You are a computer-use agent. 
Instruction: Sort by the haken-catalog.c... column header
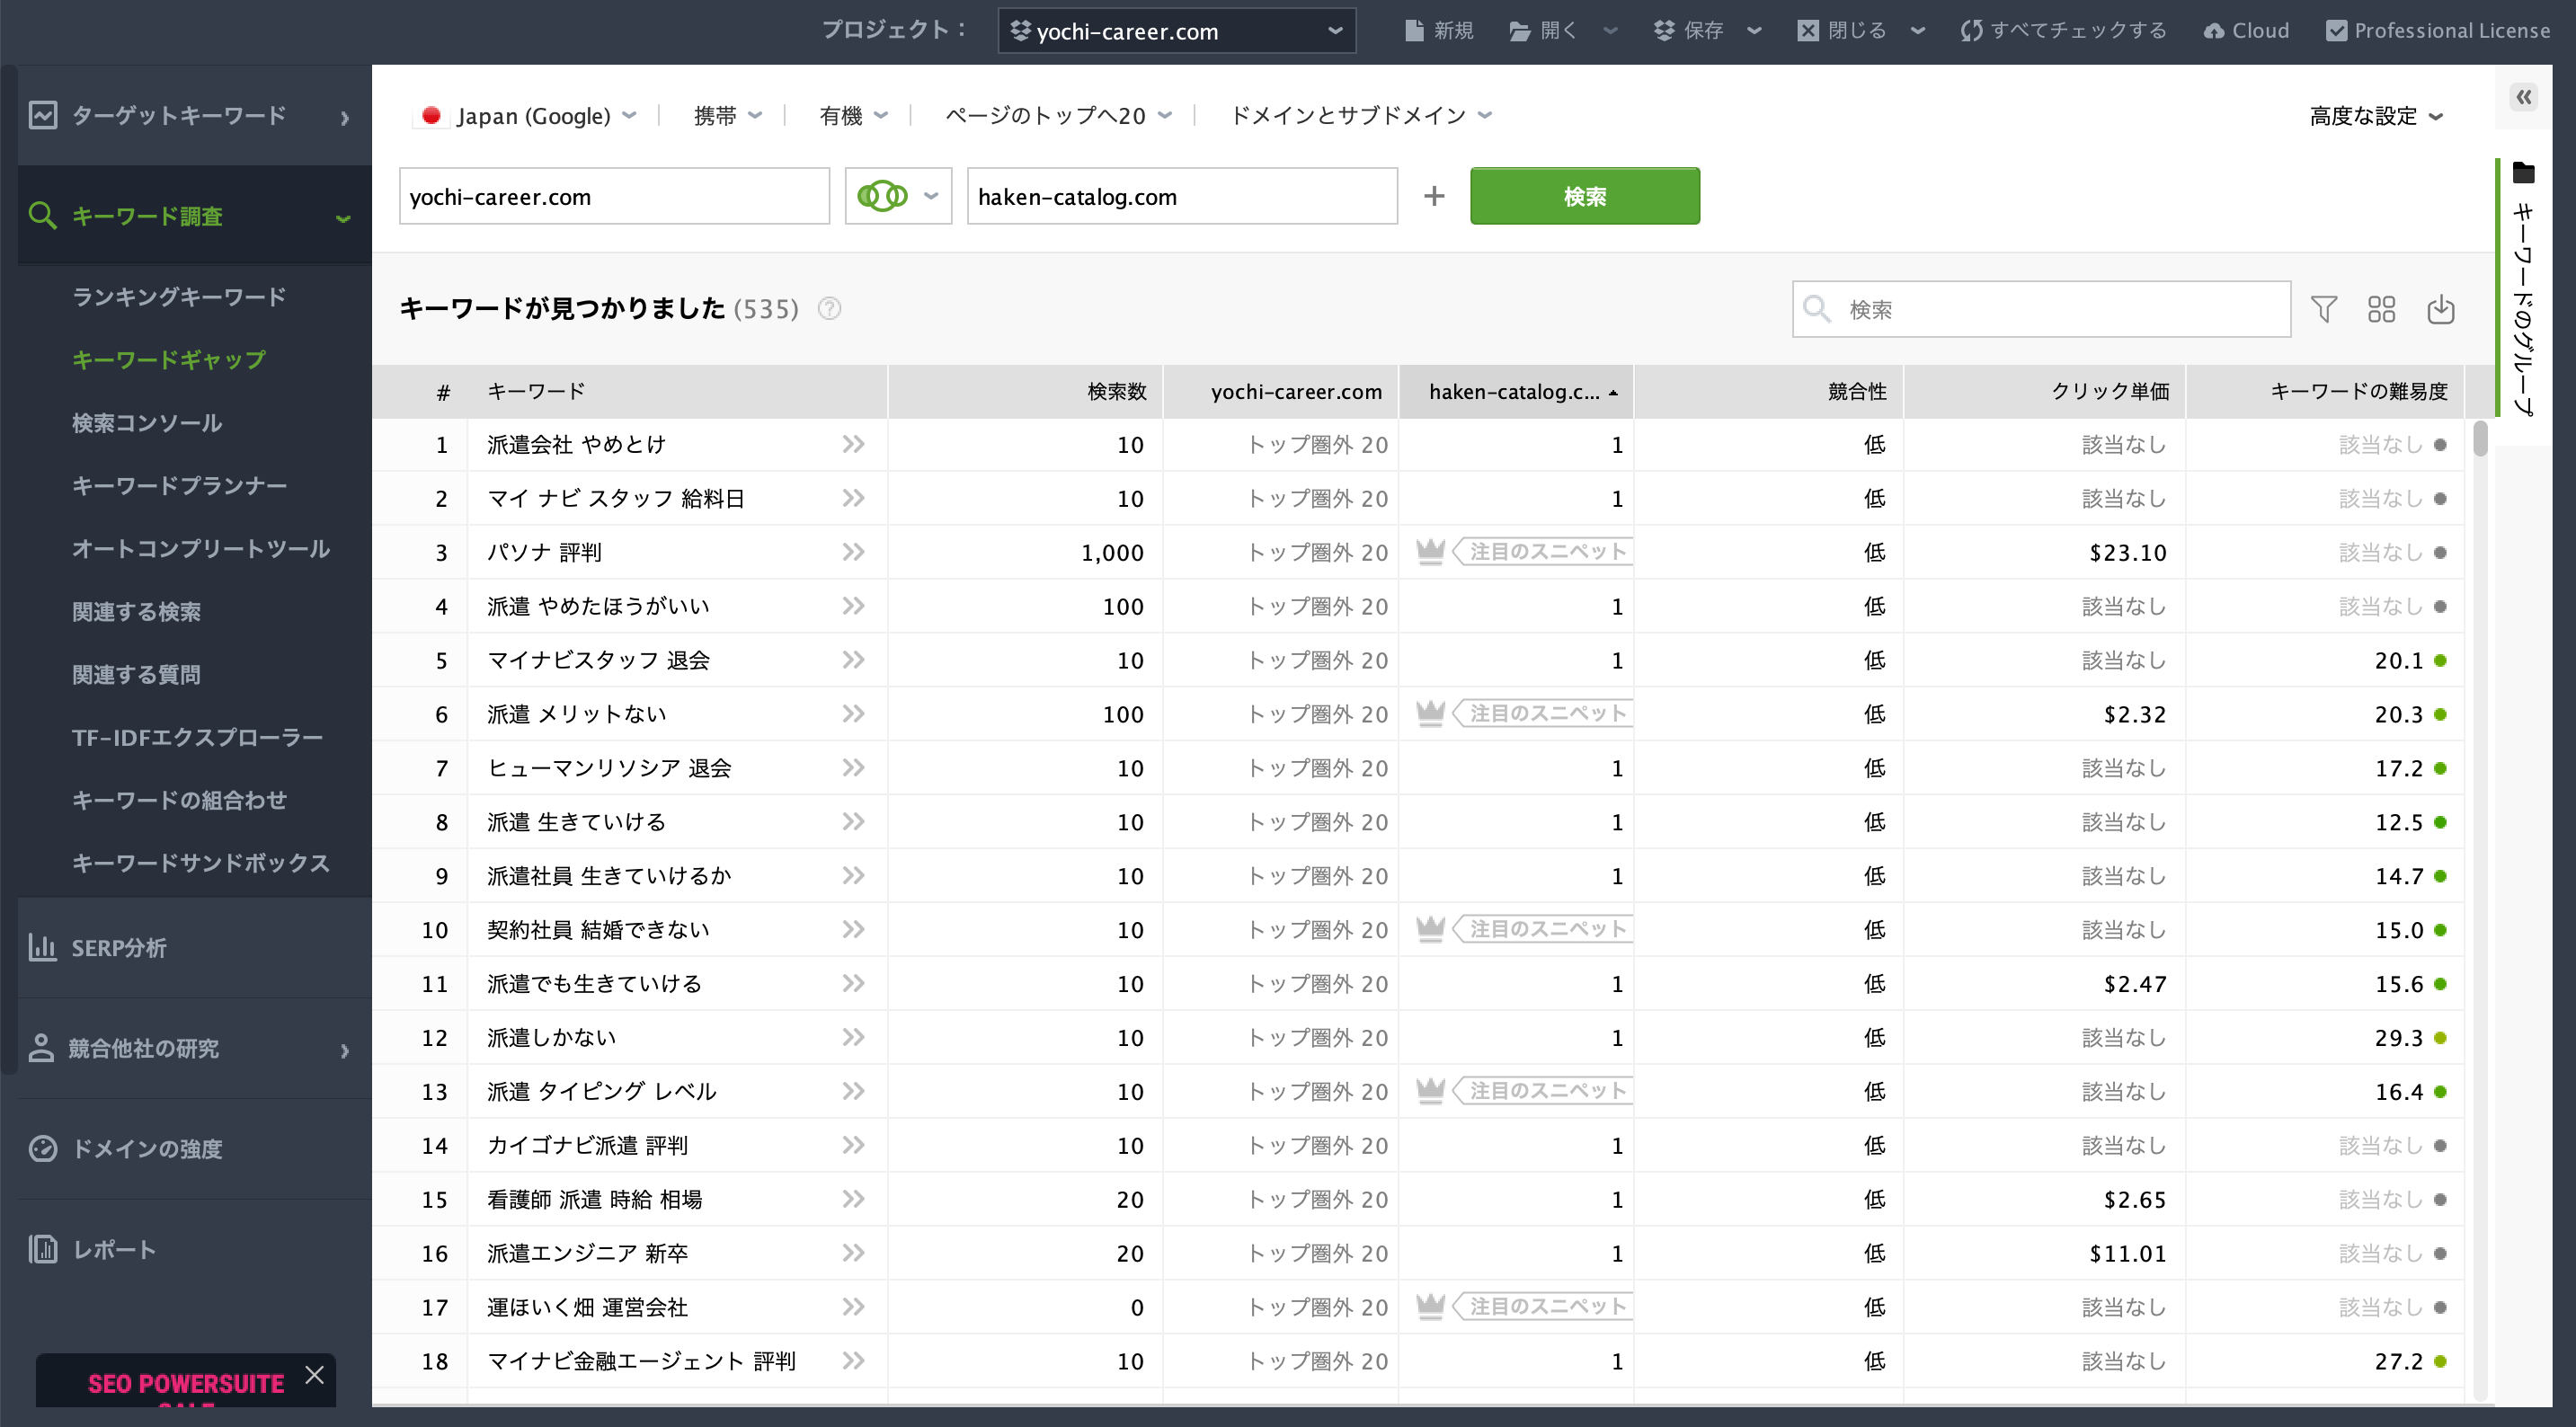tap(1514, 392)
